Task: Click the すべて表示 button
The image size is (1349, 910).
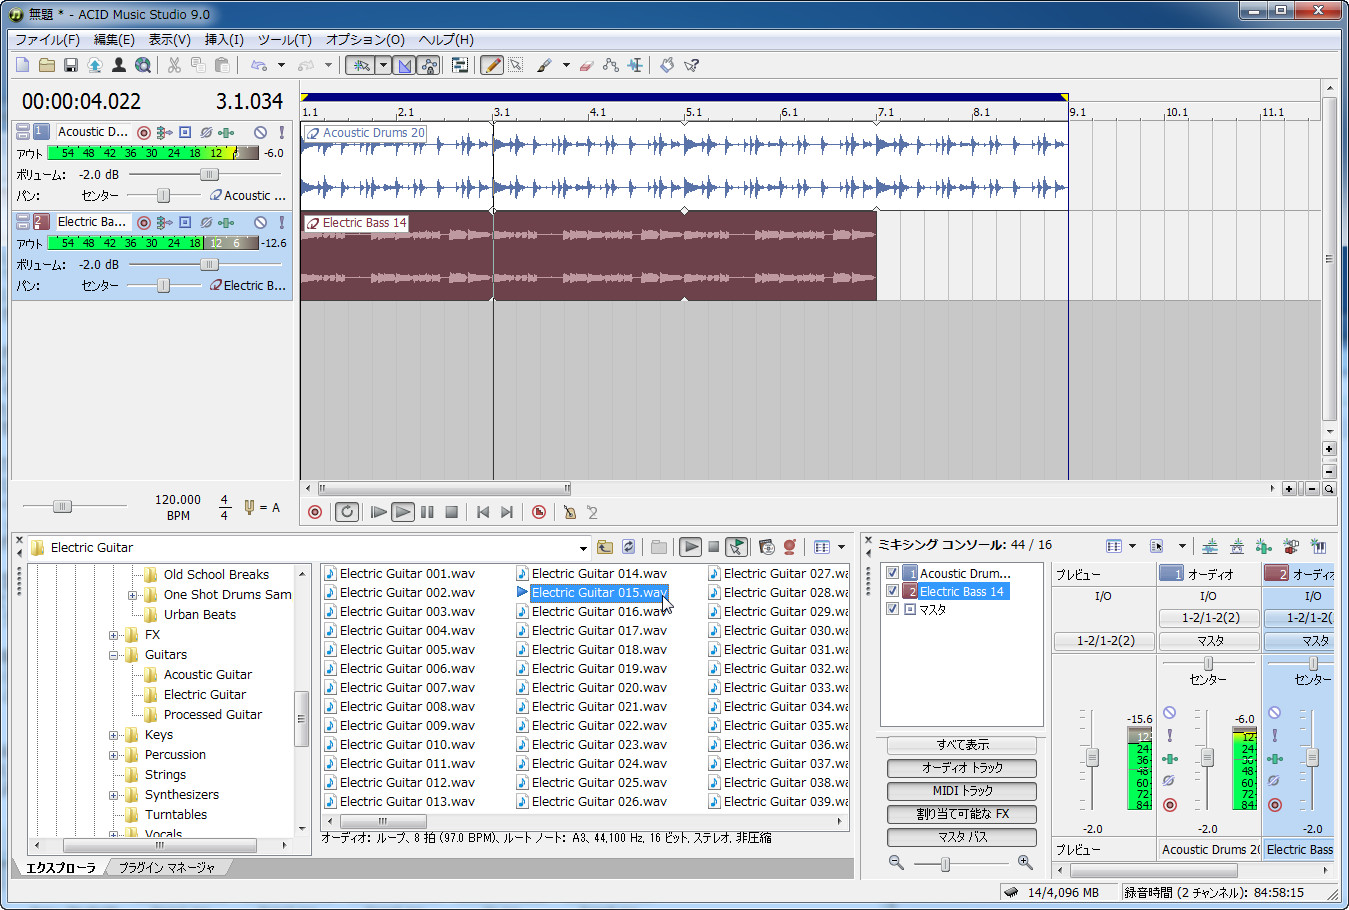Action: point(962,745)
